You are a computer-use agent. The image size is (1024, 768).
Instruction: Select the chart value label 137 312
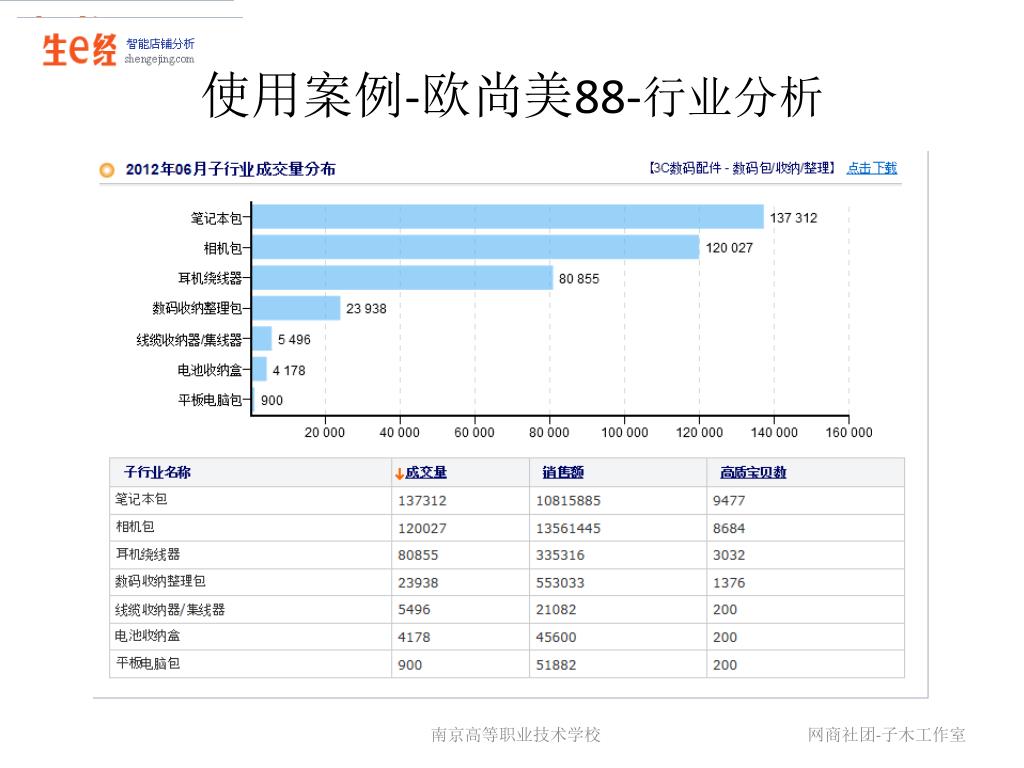click(793, 218)
